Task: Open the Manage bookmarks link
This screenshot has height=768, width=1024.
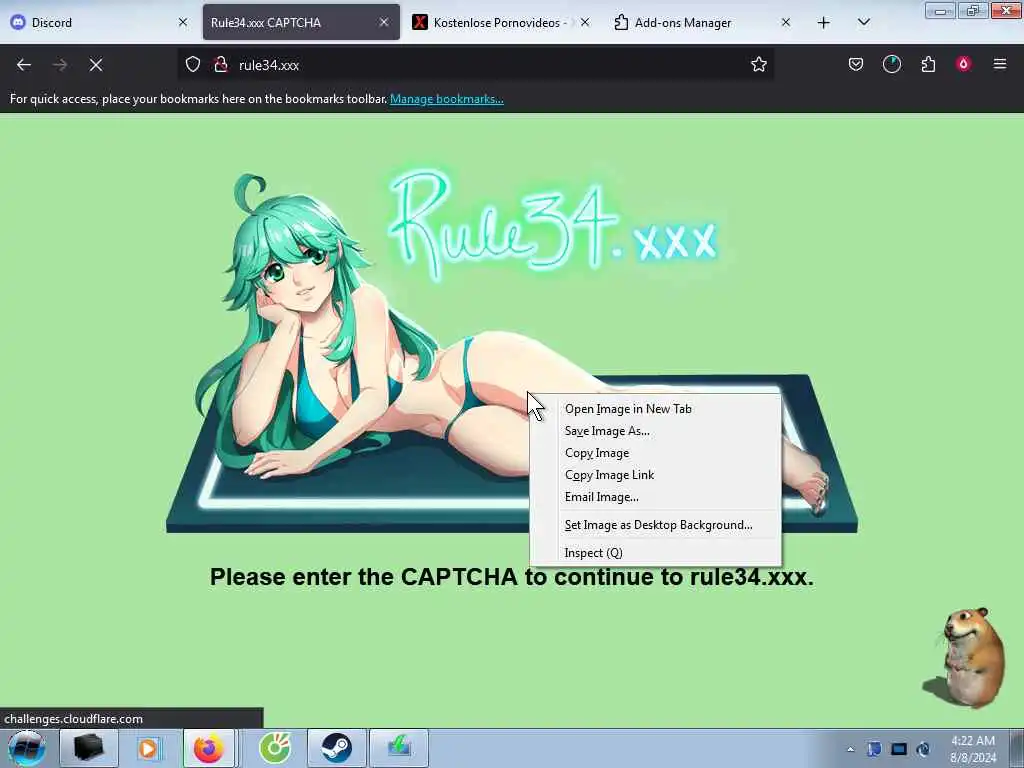Action: pyautogui.click(x=447, y=99)
